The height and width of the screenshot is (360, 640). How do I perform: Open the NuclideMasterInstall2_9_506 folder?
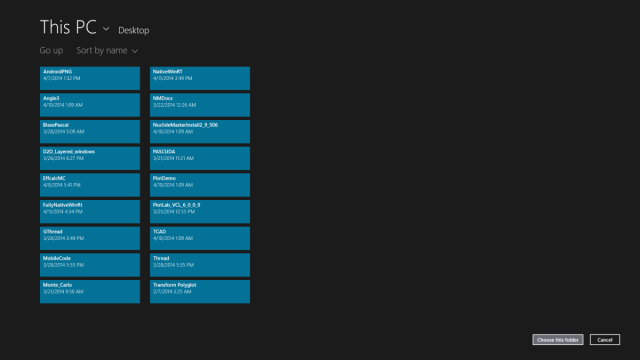pyautogui.click(x=200, y=131)
